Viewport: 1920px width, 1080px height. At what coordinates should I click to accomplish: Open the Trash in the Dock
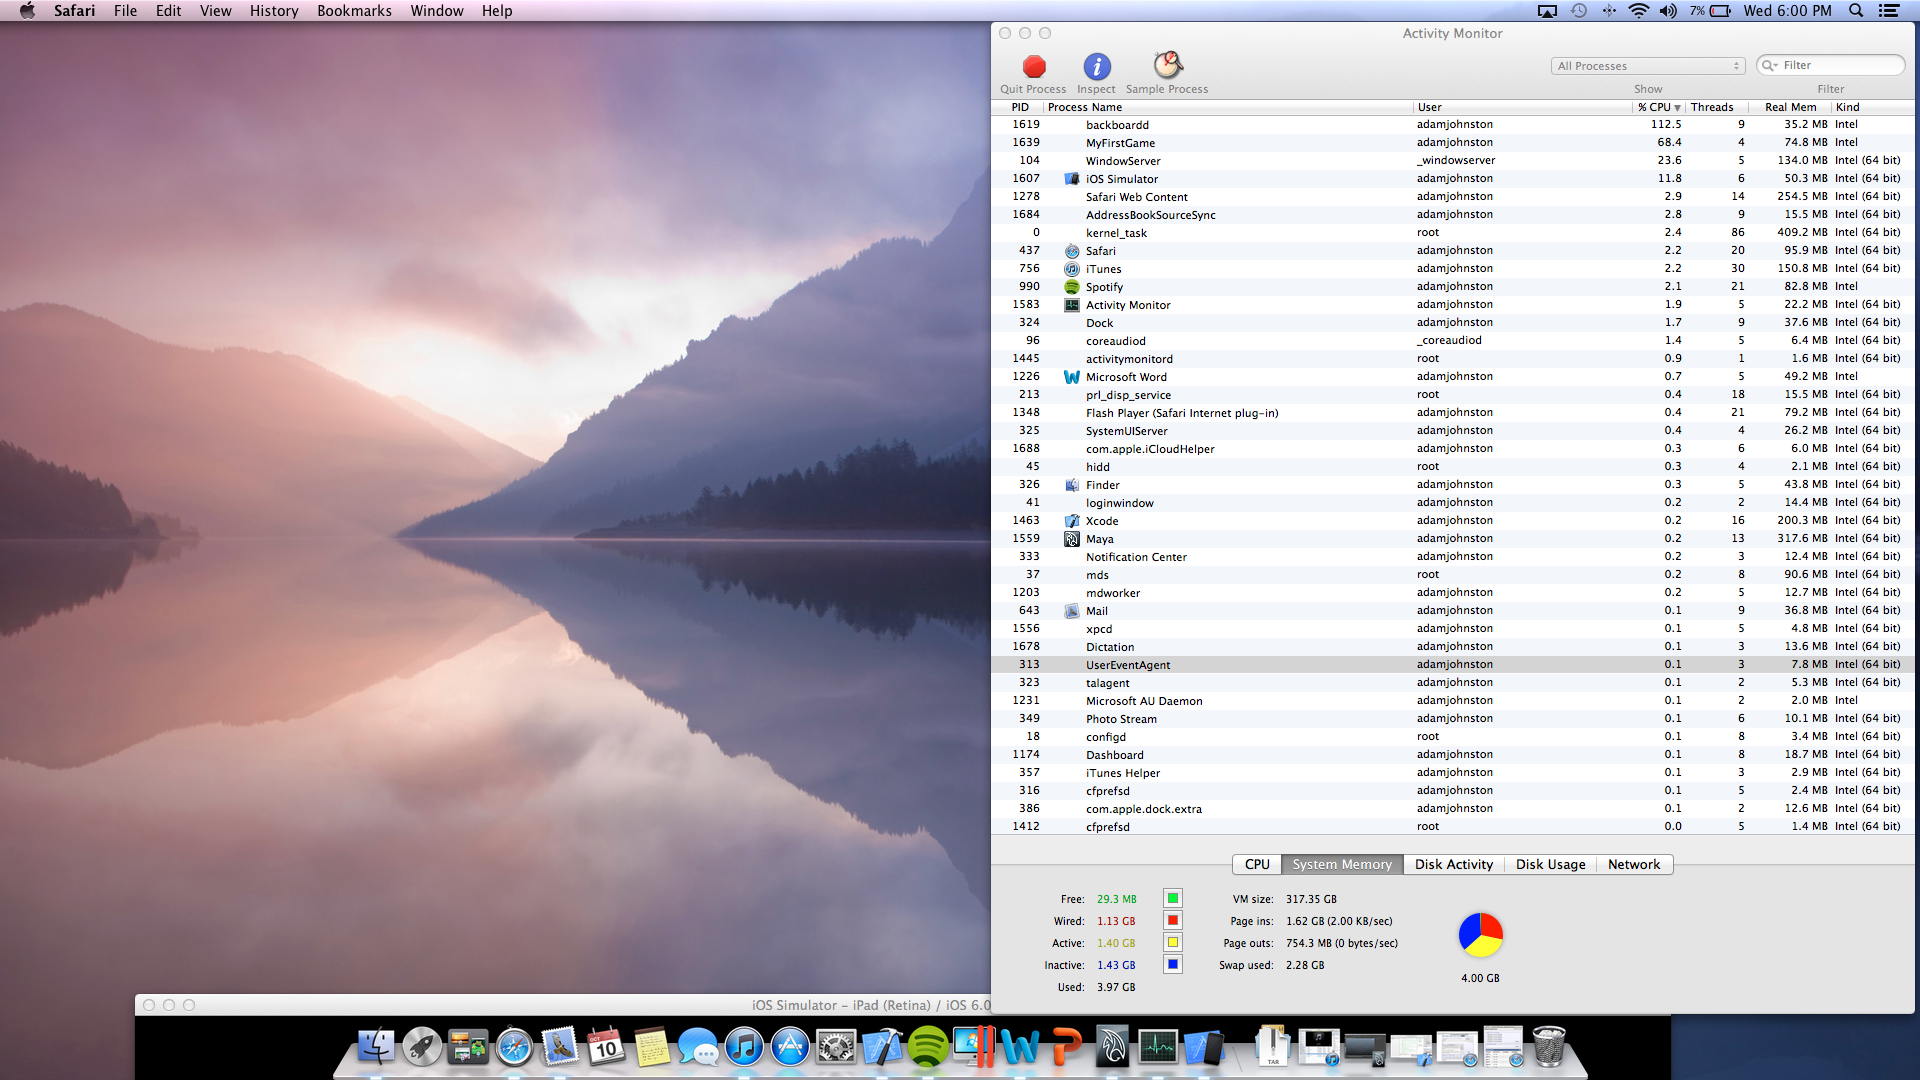coord(1549,1047)
